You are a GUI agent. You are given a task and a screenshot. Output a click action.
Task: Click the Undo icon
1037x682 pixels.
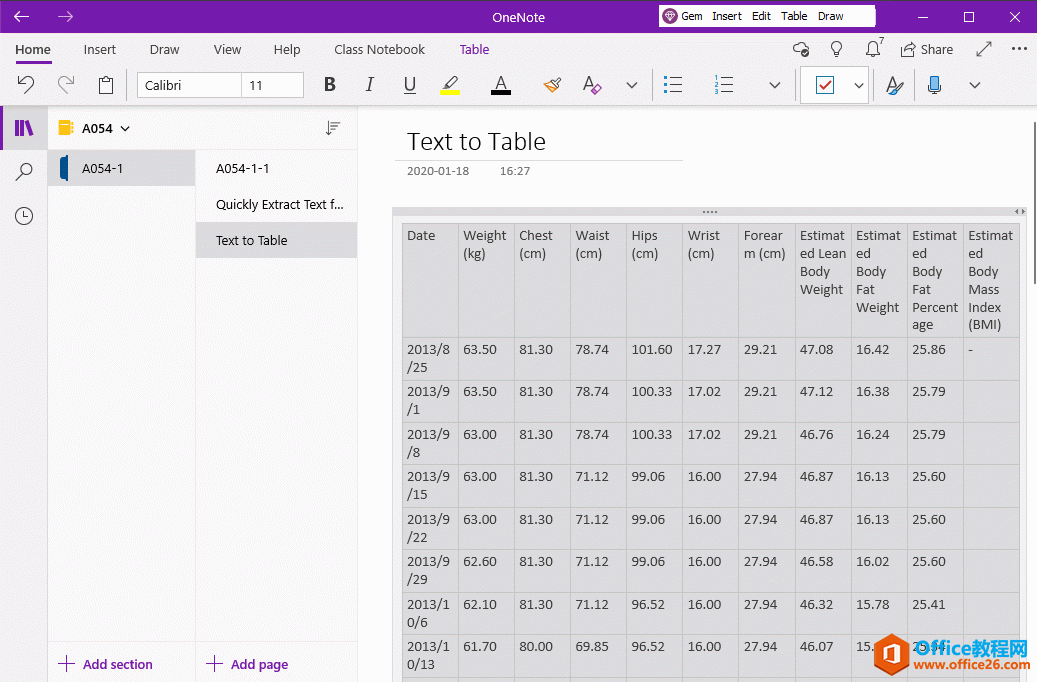(x=26, y=85)
